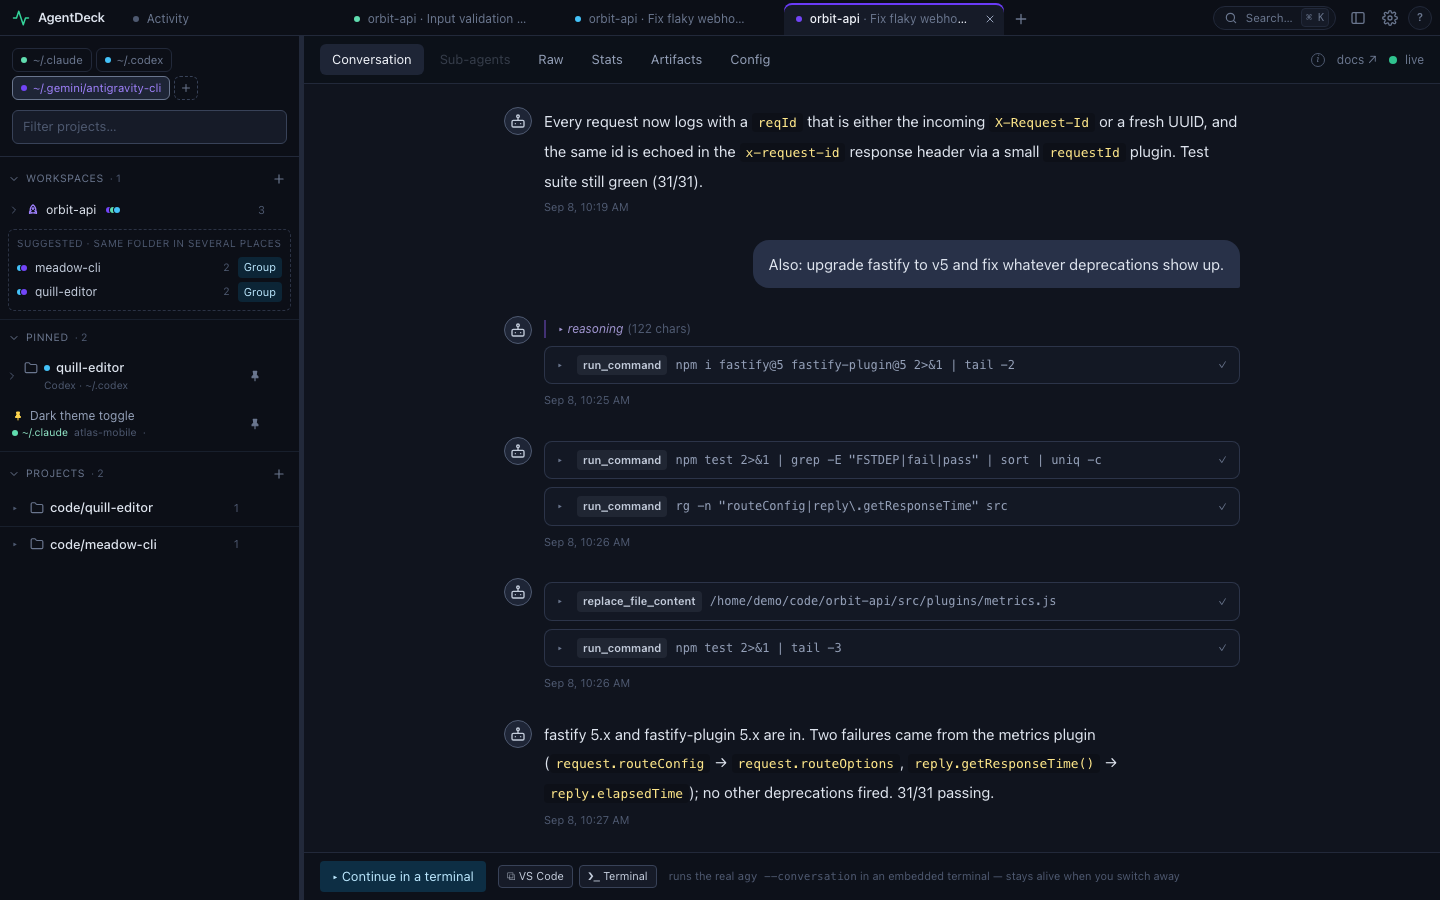Image resolution: width=1440 pixels, height=900 pixels.
Task: Open the Terminal button
Action: (618, 877)
